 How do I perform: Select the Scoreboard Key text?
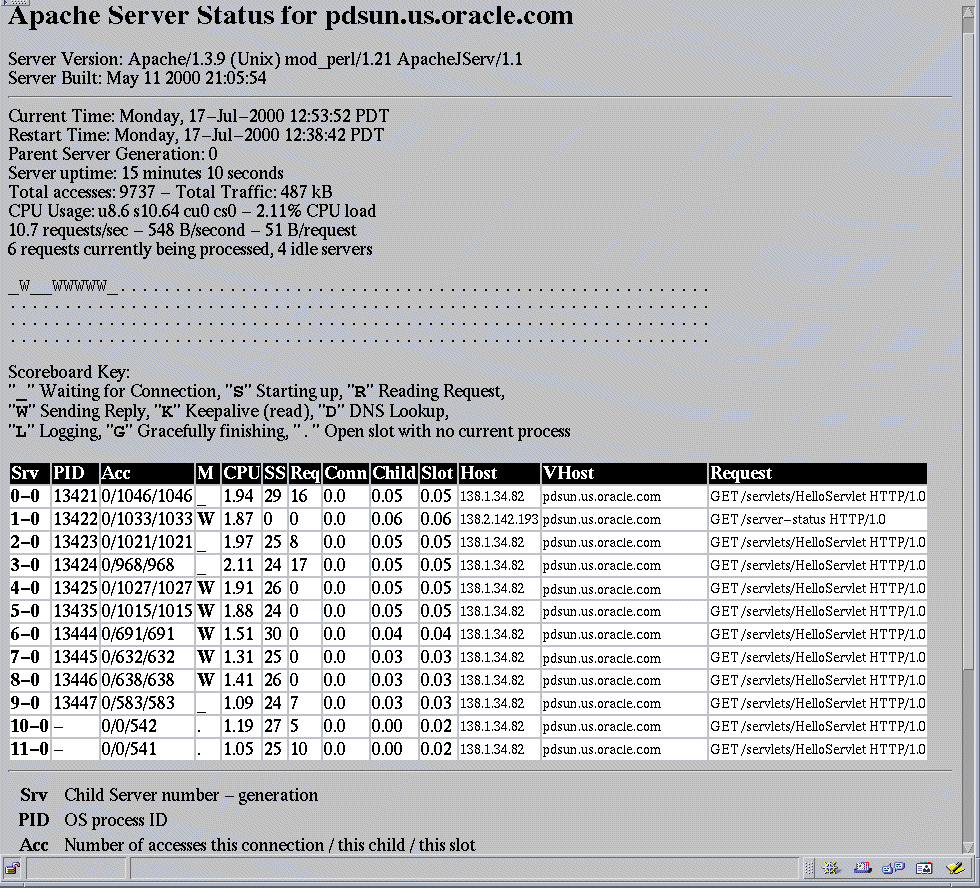[69, 371]
